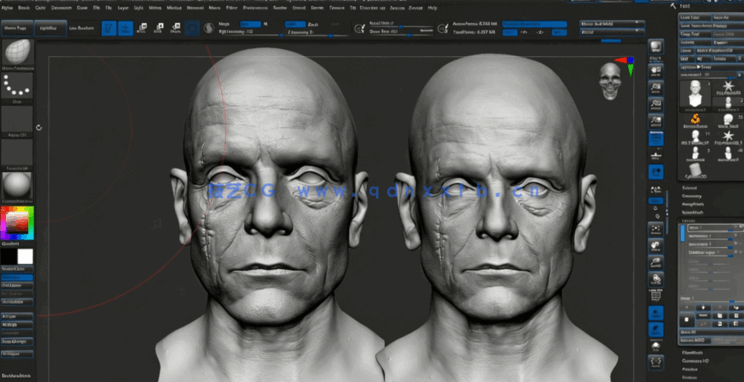Select the orange SimpleBrush tool thumbnail
The width and height of the screenshot is (744, 382).
695,119
